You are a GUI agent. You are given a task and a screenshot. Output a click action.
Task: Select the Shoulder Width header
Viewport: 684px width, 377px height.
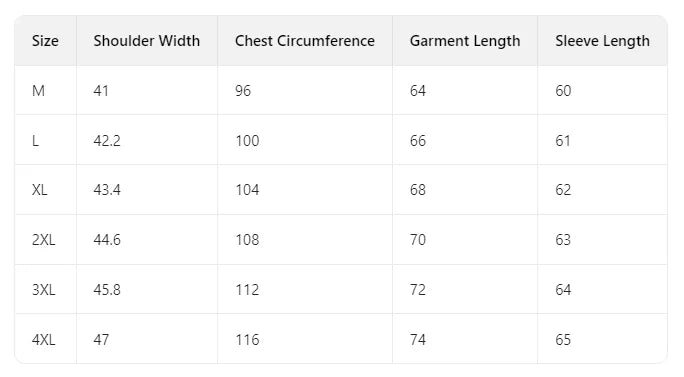(x=147, y=41)
